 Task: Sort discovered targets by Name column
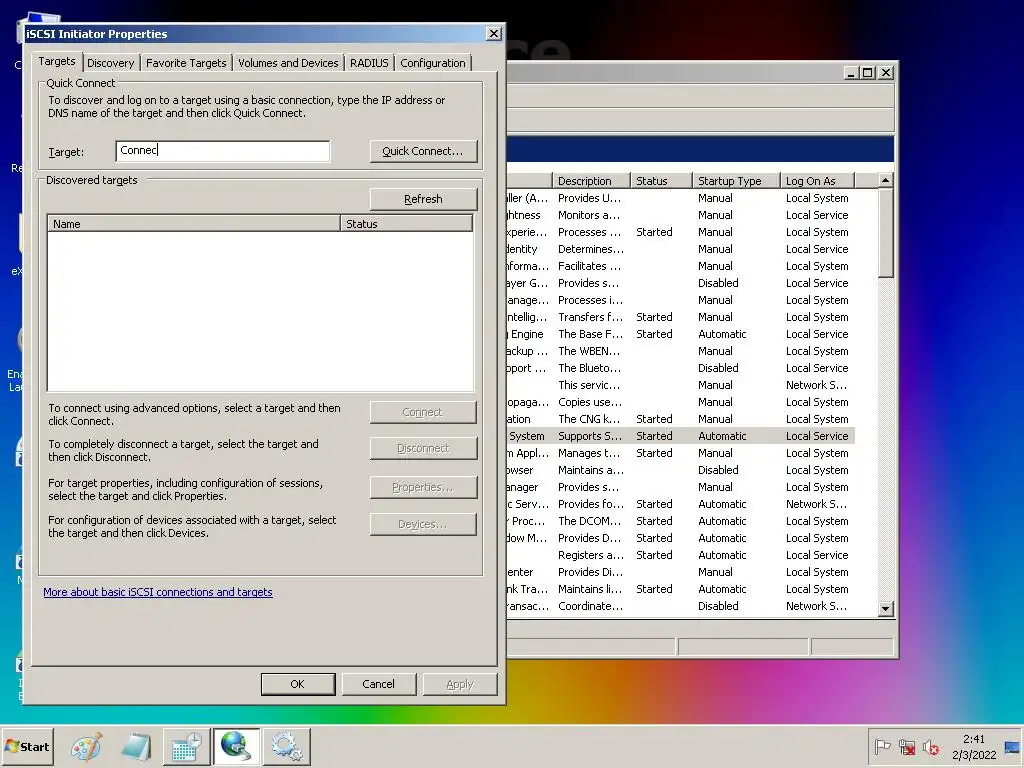pyautogui.click(x=193, y=223)
